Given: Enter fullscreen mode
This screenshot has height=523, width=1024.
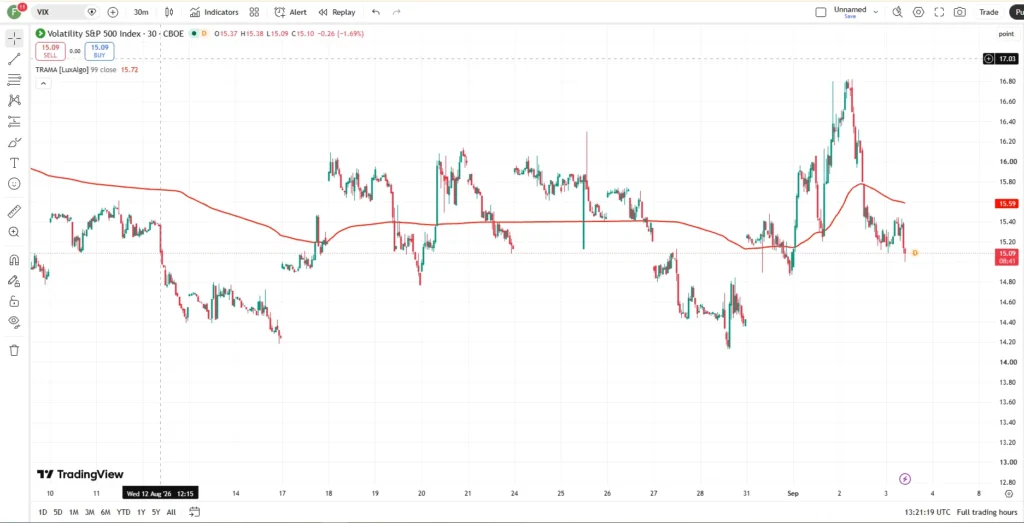Looking at the screenshot, I should coord(939,12).
